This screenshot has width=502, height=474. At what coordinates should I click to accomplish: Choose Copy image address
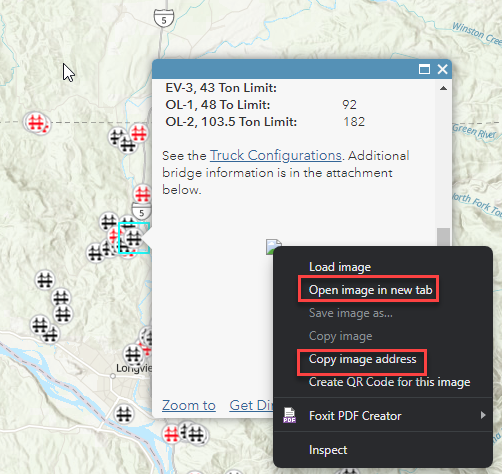tap(362, 359)
